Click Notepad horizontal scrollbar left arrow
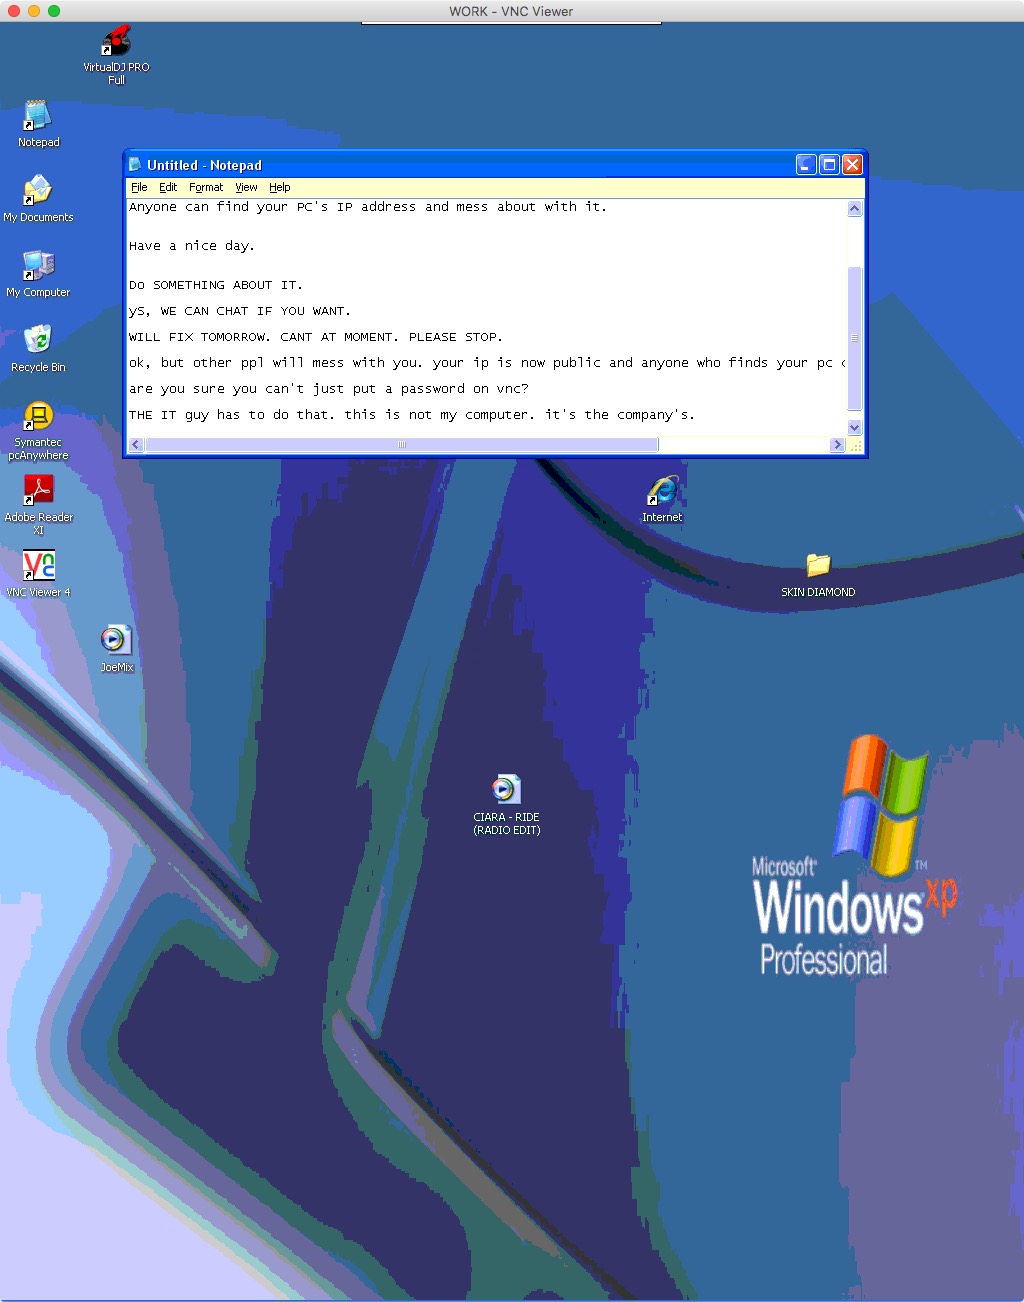 [137, 445]
